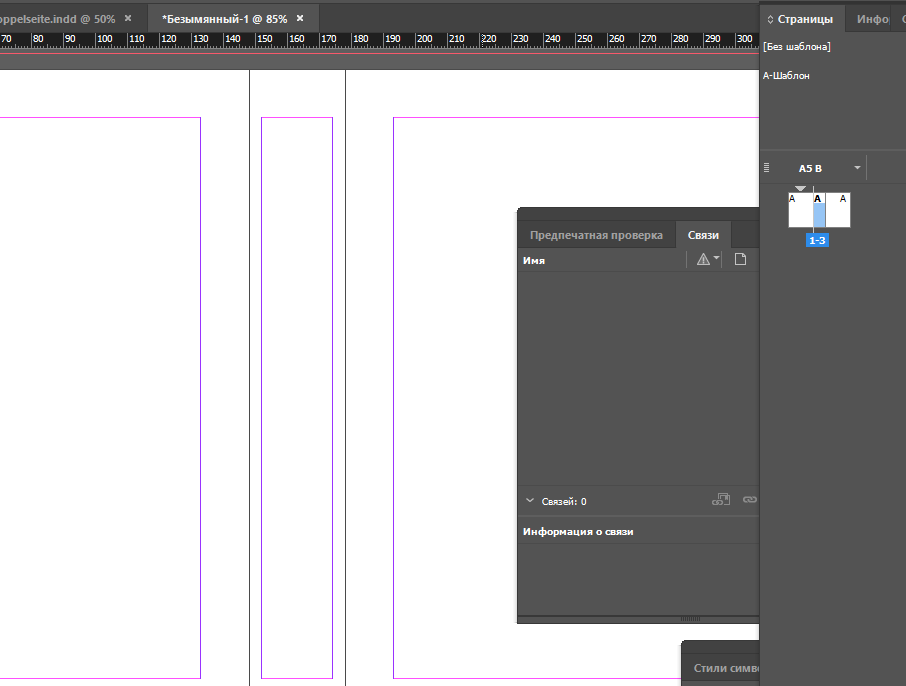Viewport: 906px width, 686px height.
Task: Collapse the Страницы panel using its arrows
Action: pyautogui.click(x=770, y=19)
